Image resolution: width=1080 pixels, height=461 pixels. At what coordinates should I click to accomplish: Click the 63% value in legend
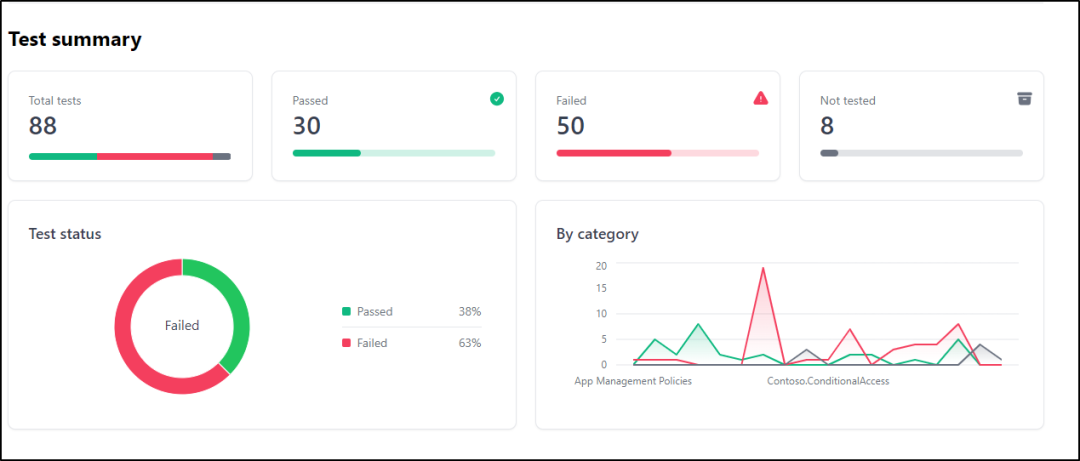[470, 342]
